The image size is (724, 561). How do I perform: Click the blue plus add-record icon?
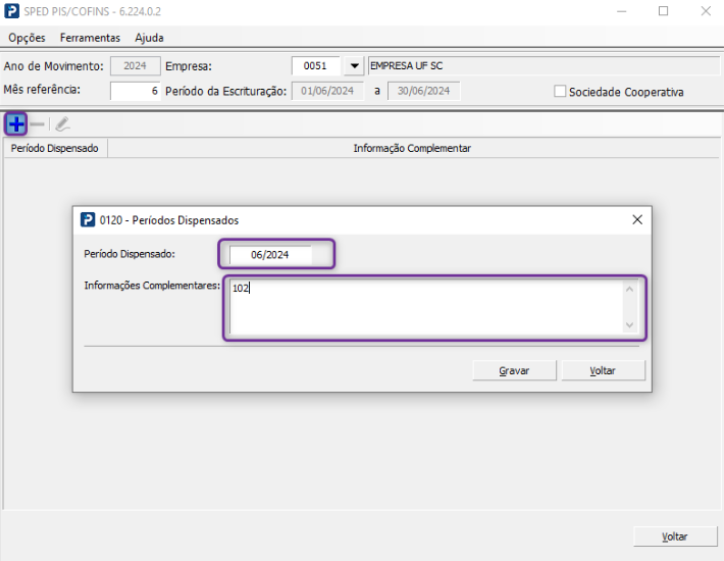(x=16, y=124)
